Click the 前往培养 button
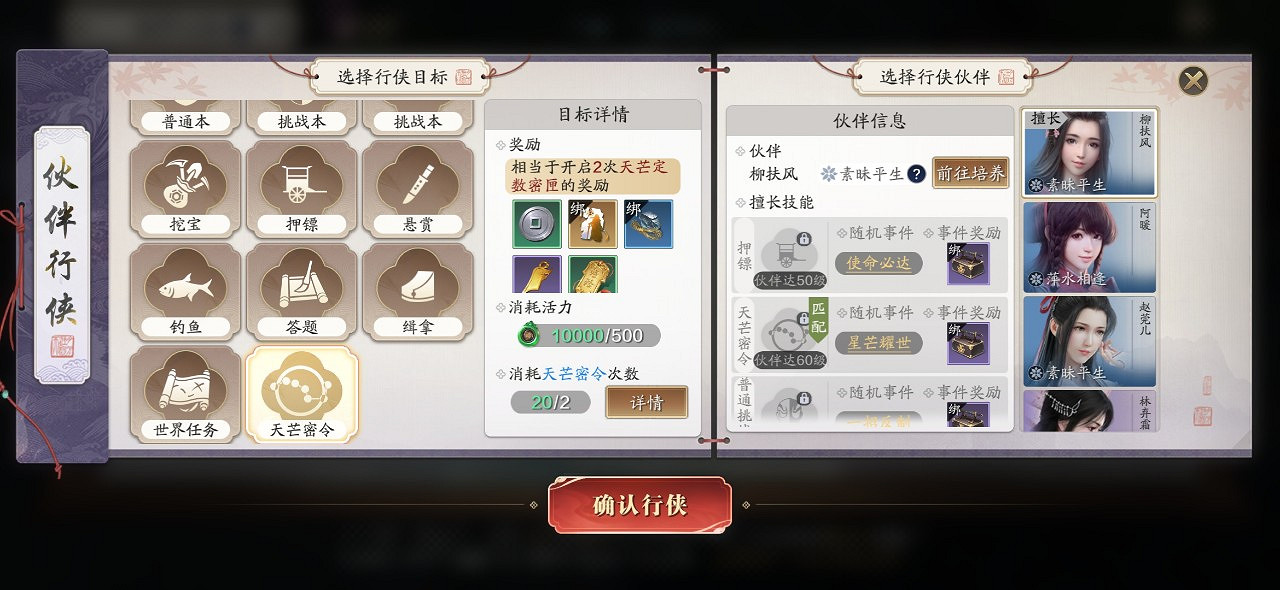Screen dimensions: 1280x590 [x=970, y=173]
